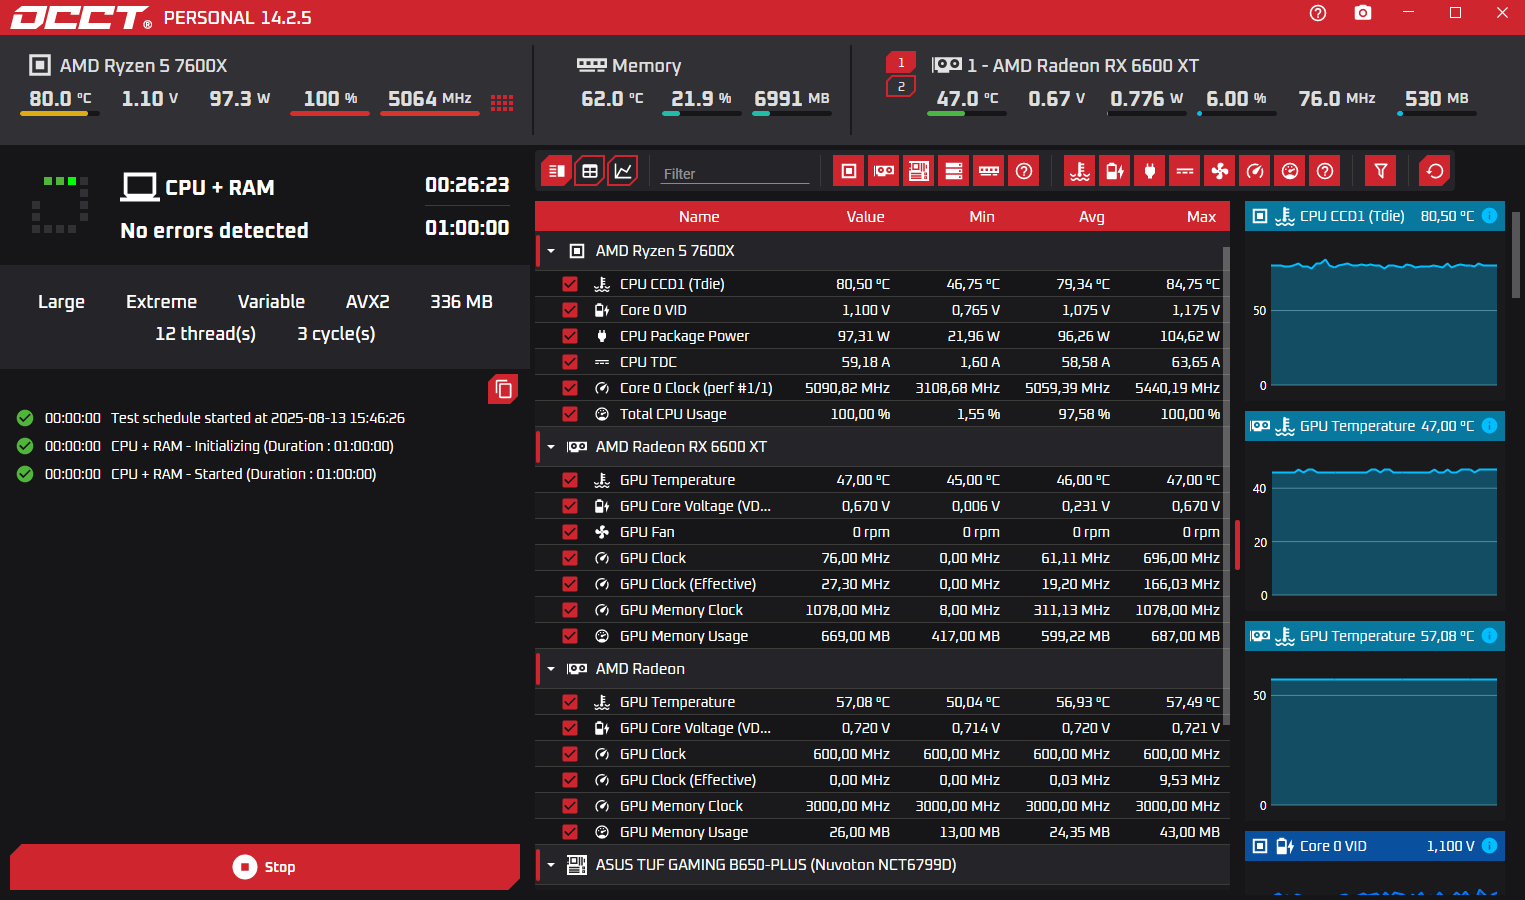The height and width of the screenshot is (900, 1525).
Task: Toggle the storage hardware filter icon
Action: coord(954,171)
